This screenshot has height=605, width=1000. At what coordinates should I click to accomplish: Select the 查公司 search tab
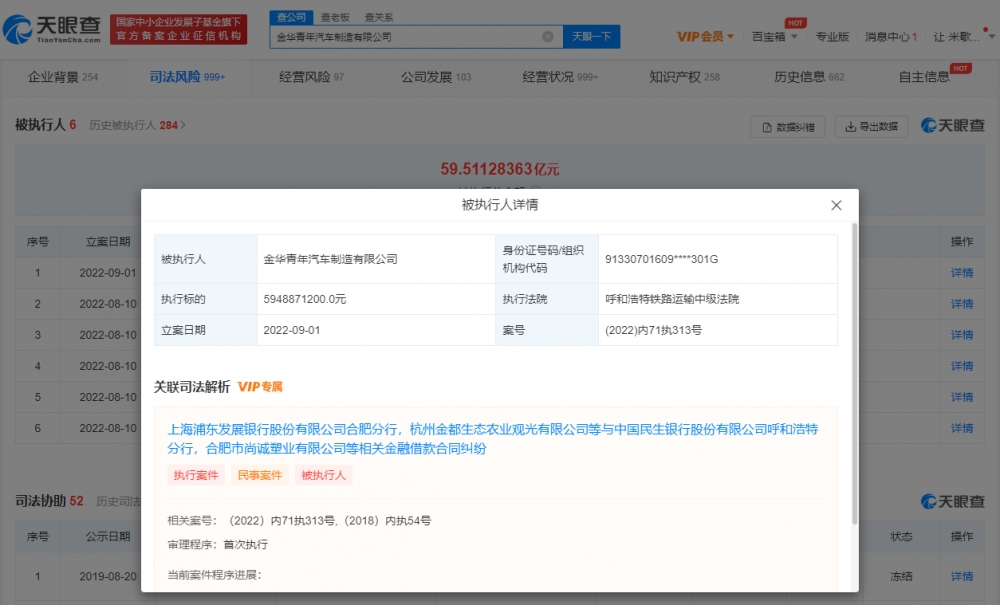pyautogui.click(x=291, y=17)
